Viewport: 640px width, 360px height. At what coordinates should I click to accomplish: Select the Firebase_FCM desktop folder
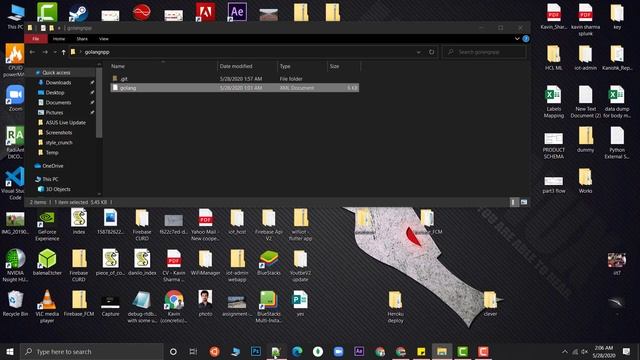(79, 303)
